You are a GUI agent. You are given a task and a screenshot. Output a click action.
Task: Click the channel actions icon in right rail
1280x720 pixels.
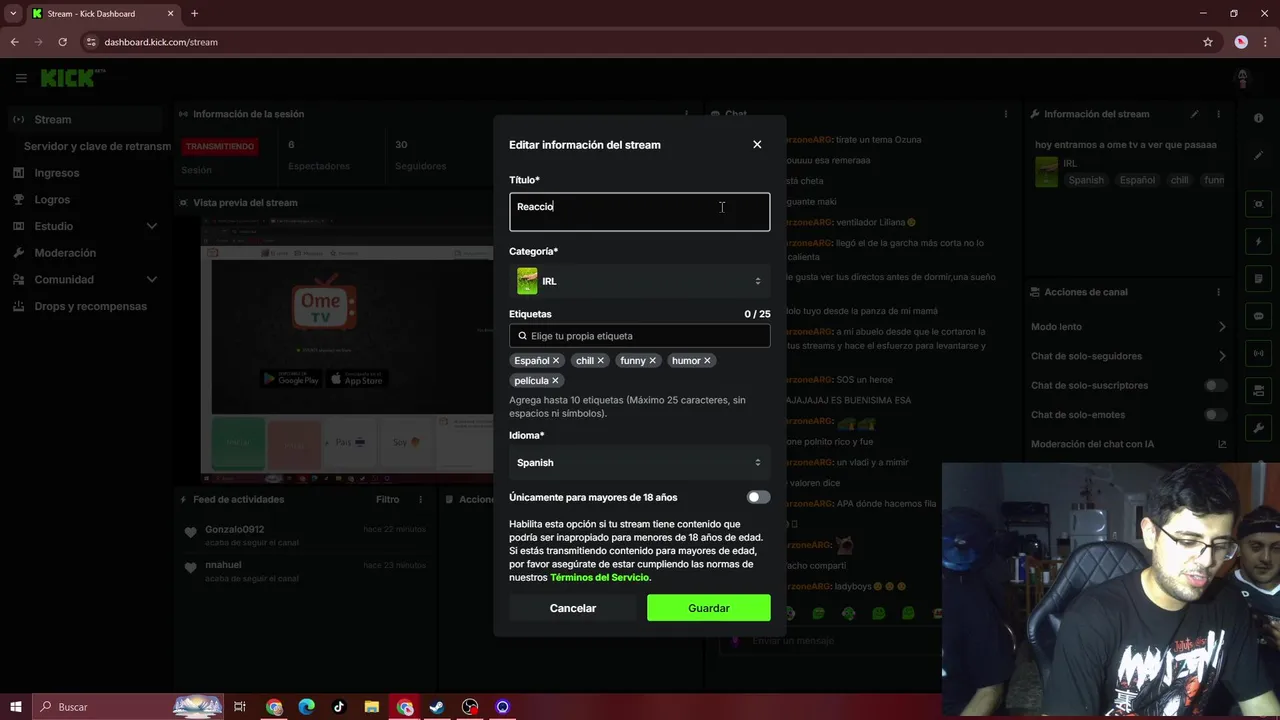(x=1259, y=390)
